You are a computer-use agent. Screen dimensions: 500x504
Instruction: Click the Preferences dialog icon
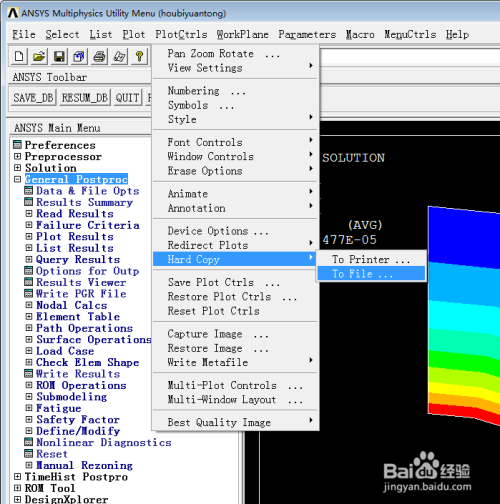(17, 145)
